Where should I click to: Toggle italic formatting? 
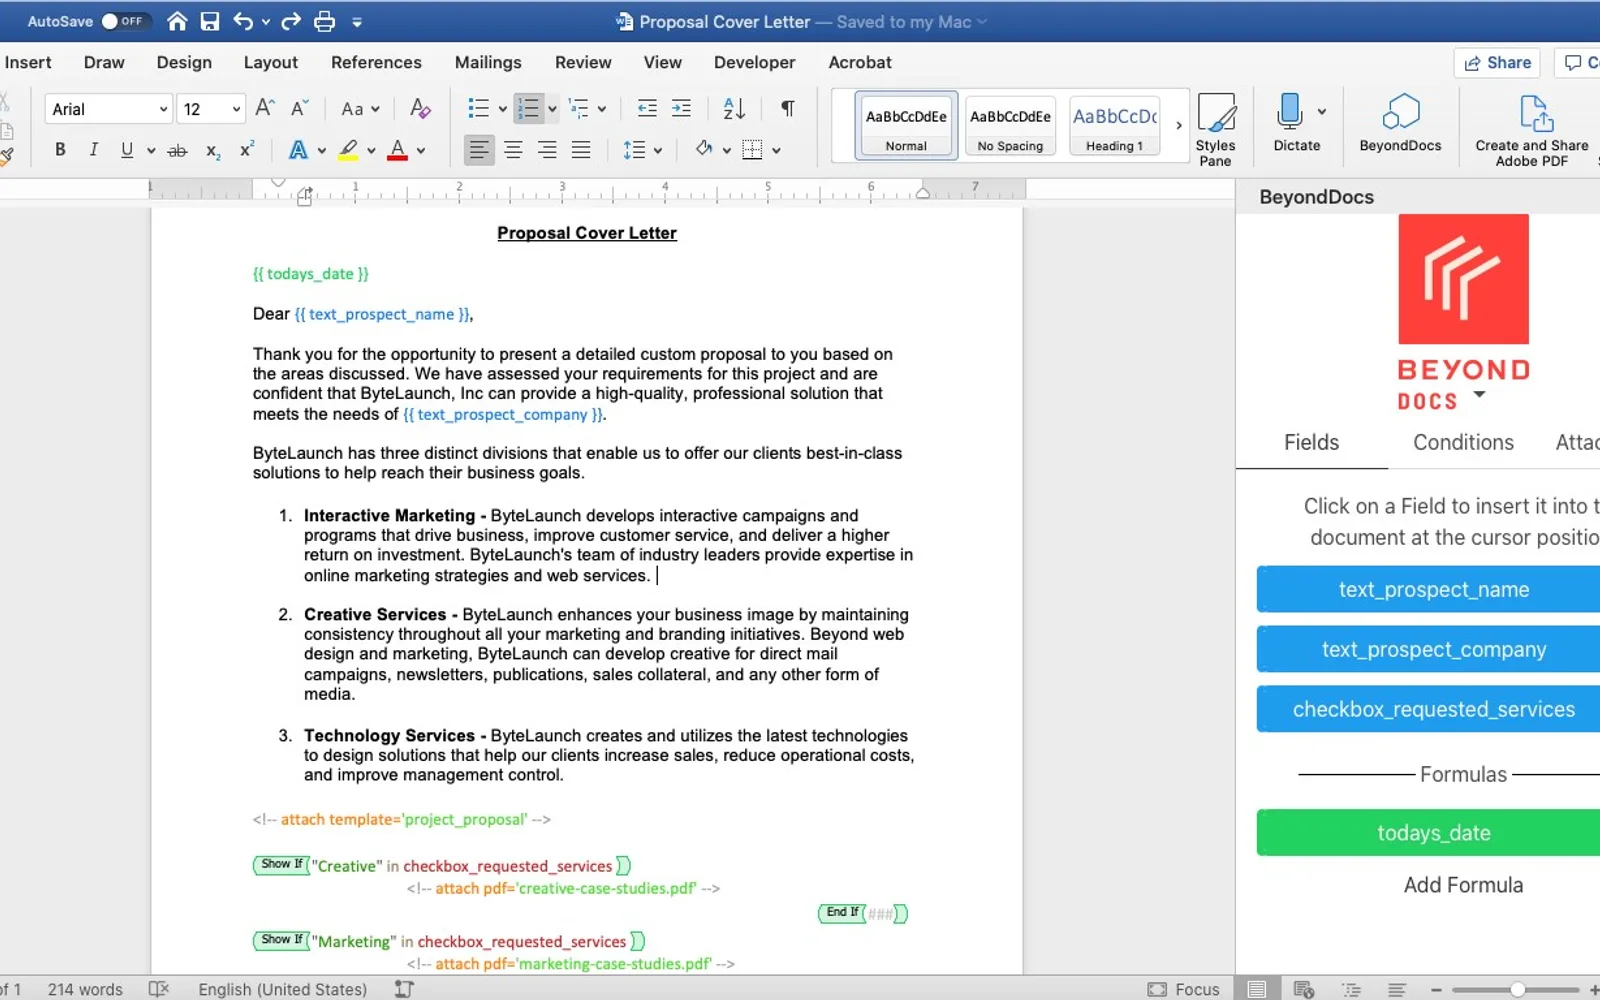click(94, 149)
